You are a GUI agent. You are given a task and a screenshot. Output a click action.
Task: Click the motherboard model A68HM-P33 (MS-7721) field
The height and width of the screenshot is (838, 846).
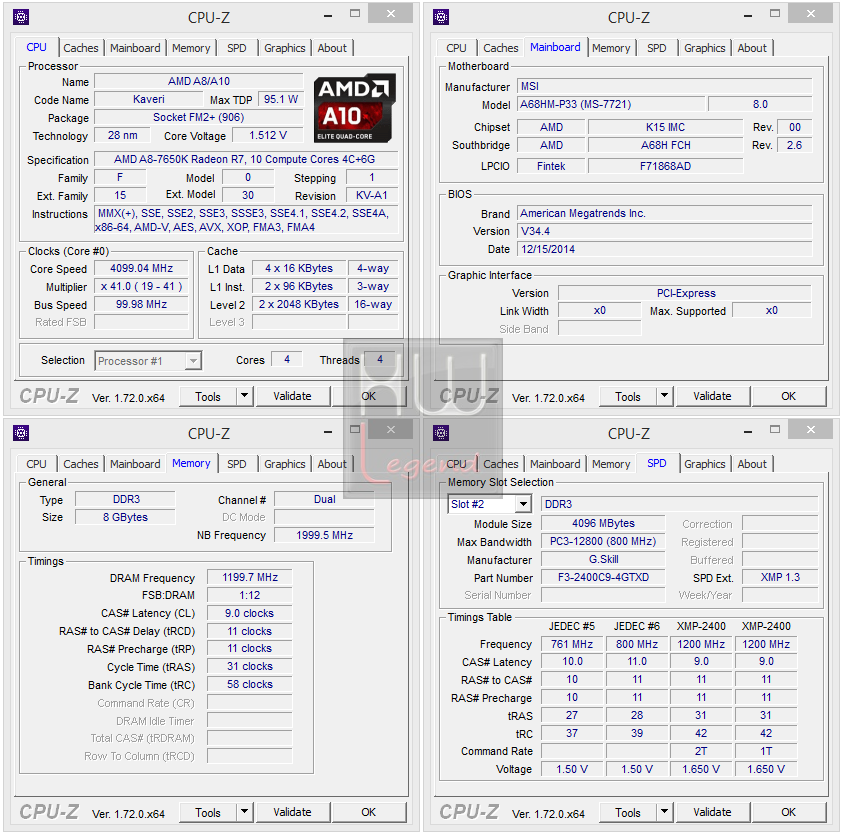(x=611, y=104)
